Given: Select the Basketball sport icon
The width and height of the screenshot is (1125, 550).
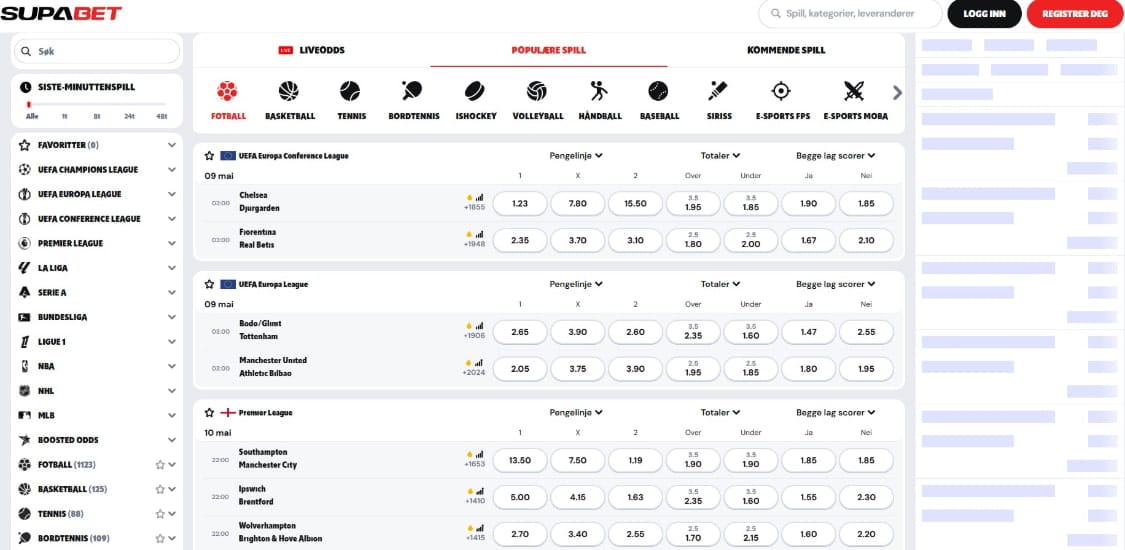Looking at the screenshot, I should [x=289, y=91].
